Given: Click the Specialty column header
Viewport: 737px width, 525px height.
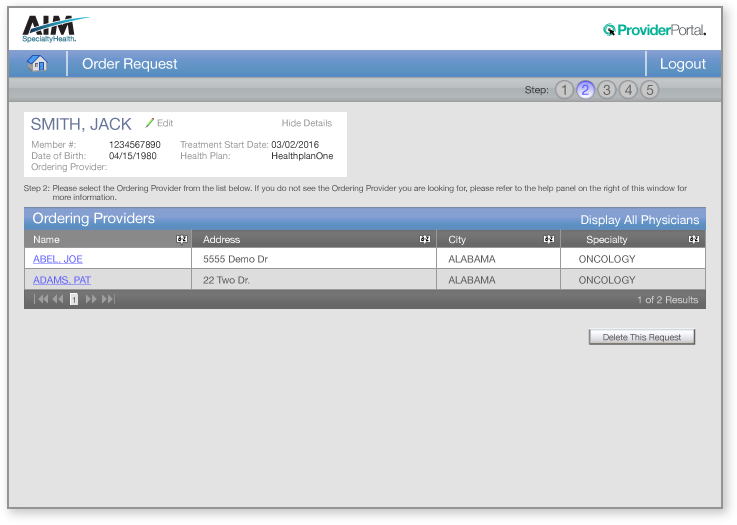Looking at the screenshot, I should [633, 239].
